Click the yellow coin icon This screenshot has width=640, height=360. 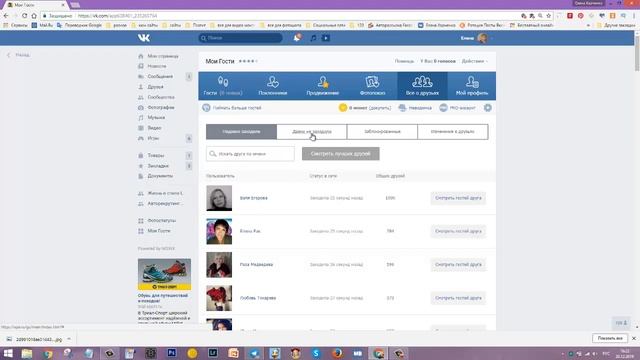pyautogui.click(x=343, y=108)
